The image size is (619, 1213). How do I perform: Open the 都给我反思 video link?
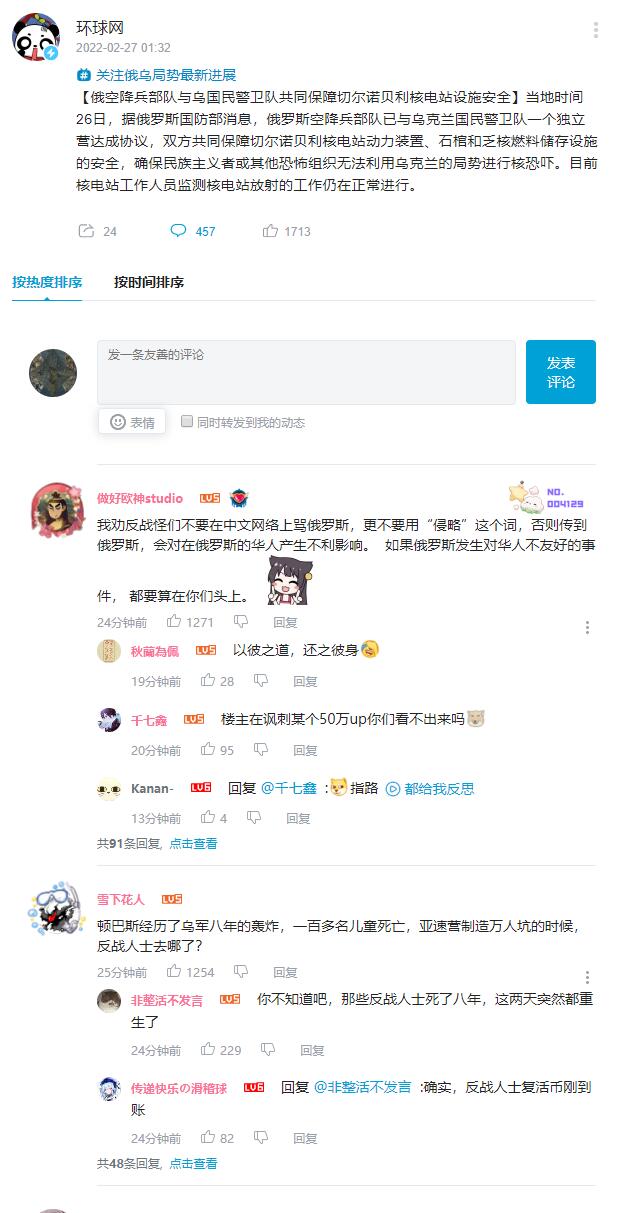(430, 788)
